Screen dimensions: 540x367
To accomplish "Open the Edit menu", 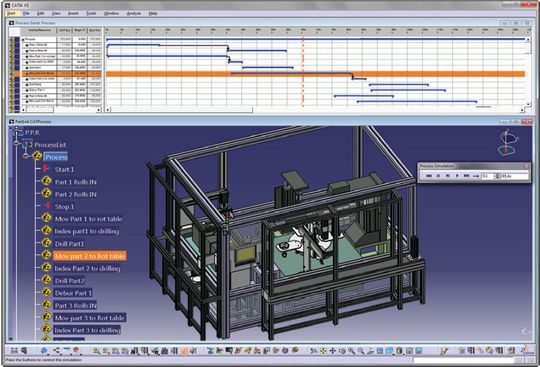I will click(x=41, y=13).
